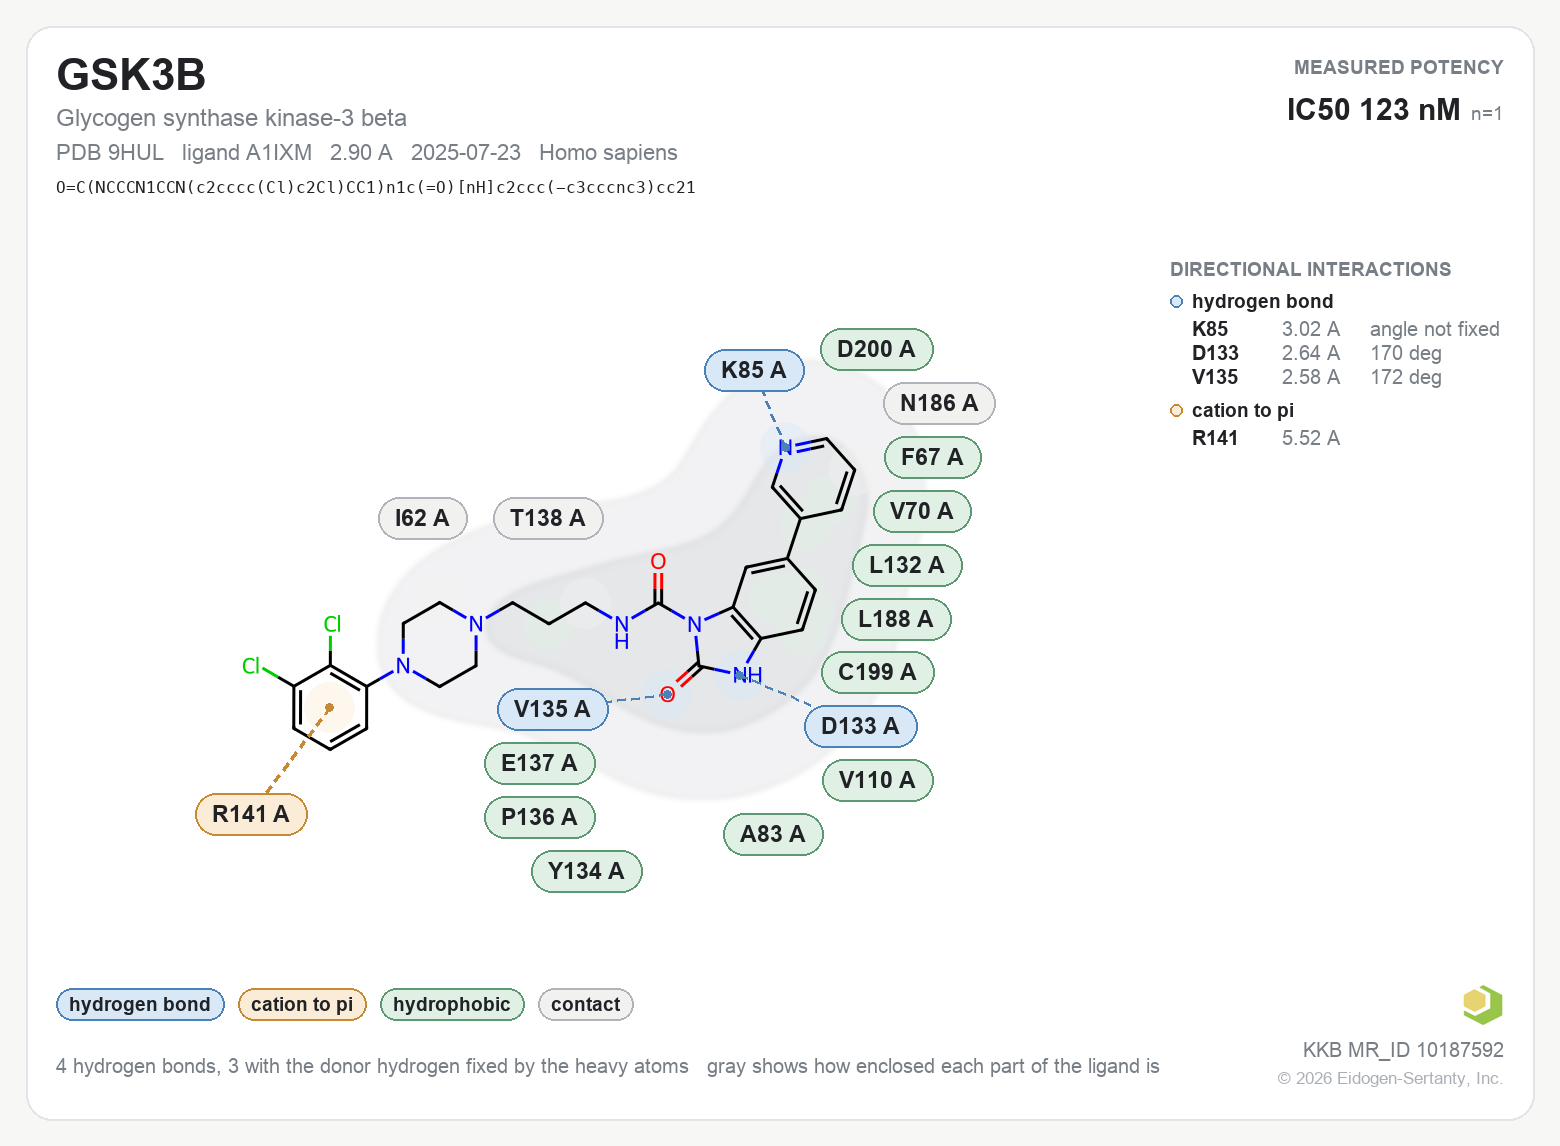Click the PDB 9HUL identifier
Screen dimensions: 1560x1146
(x=110, y=153)
